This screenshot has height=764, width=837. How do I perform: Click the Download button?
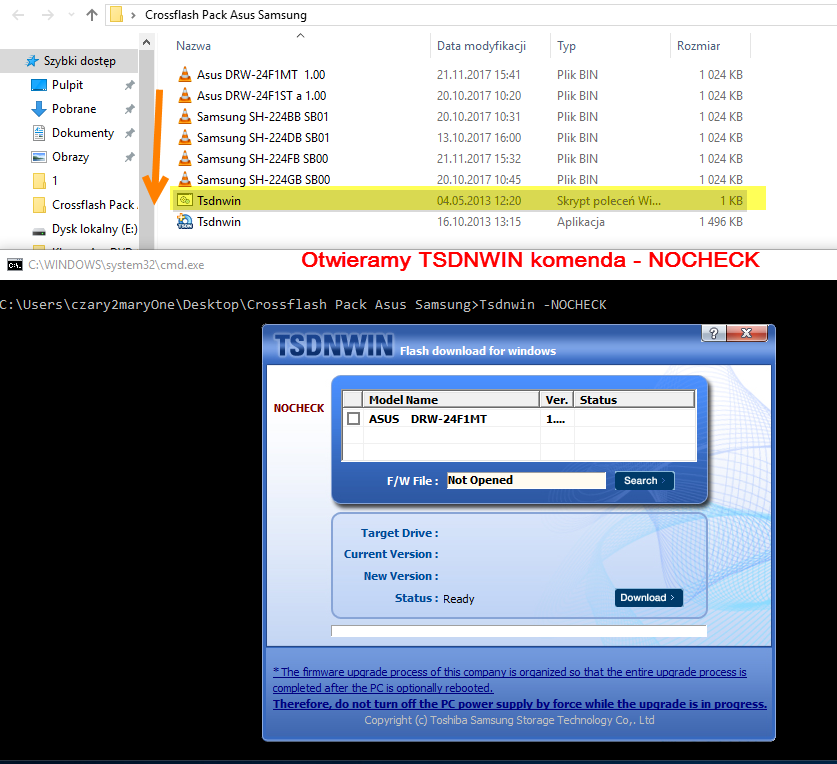point(648,598)
